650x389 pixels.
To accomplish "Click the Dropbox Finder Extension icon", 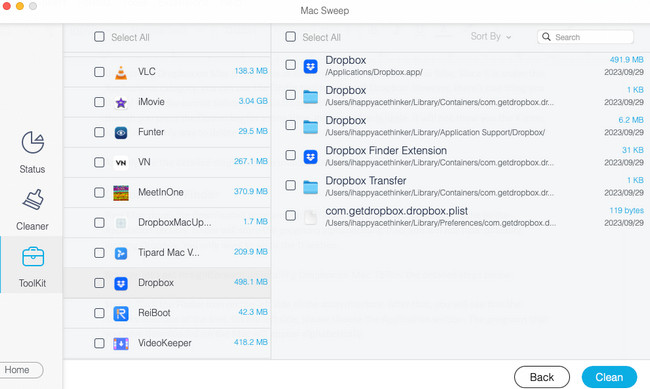I will (310, 156).
